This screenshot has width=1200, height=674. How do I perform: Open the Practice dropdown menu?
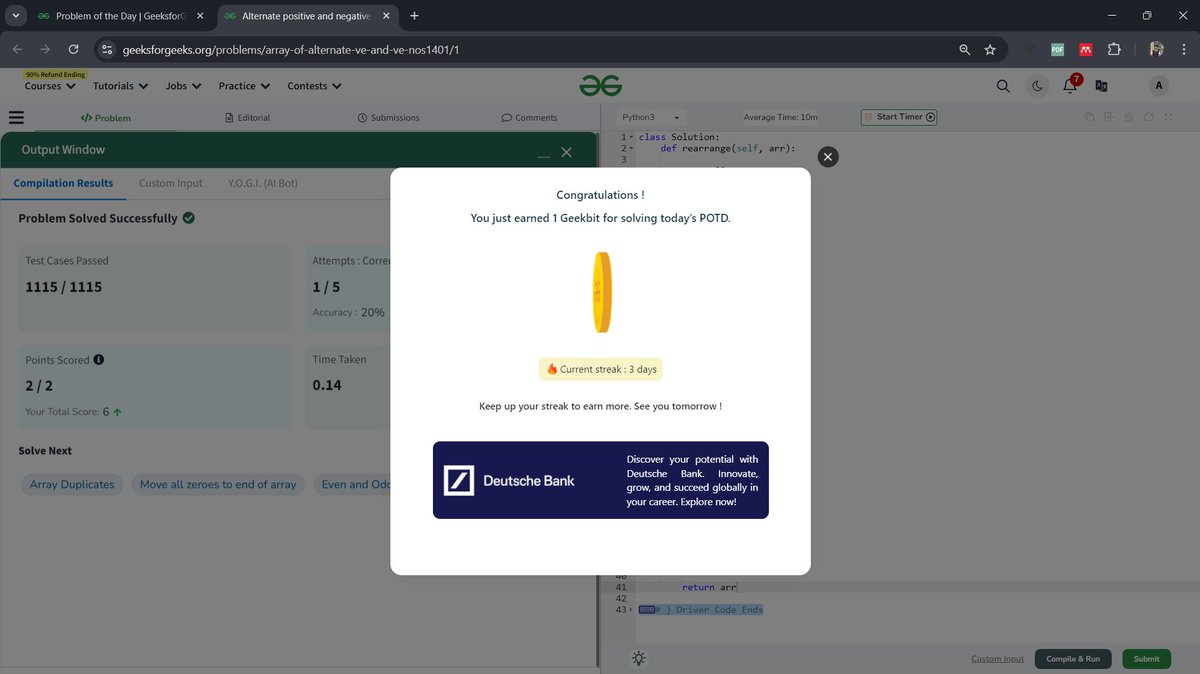(244, 86)
